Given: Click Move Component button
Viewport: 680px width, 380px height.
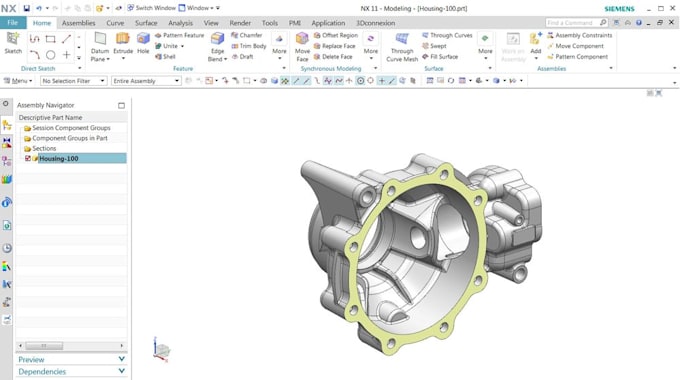Looking at the screenshot, I should (x=575, y=46).
